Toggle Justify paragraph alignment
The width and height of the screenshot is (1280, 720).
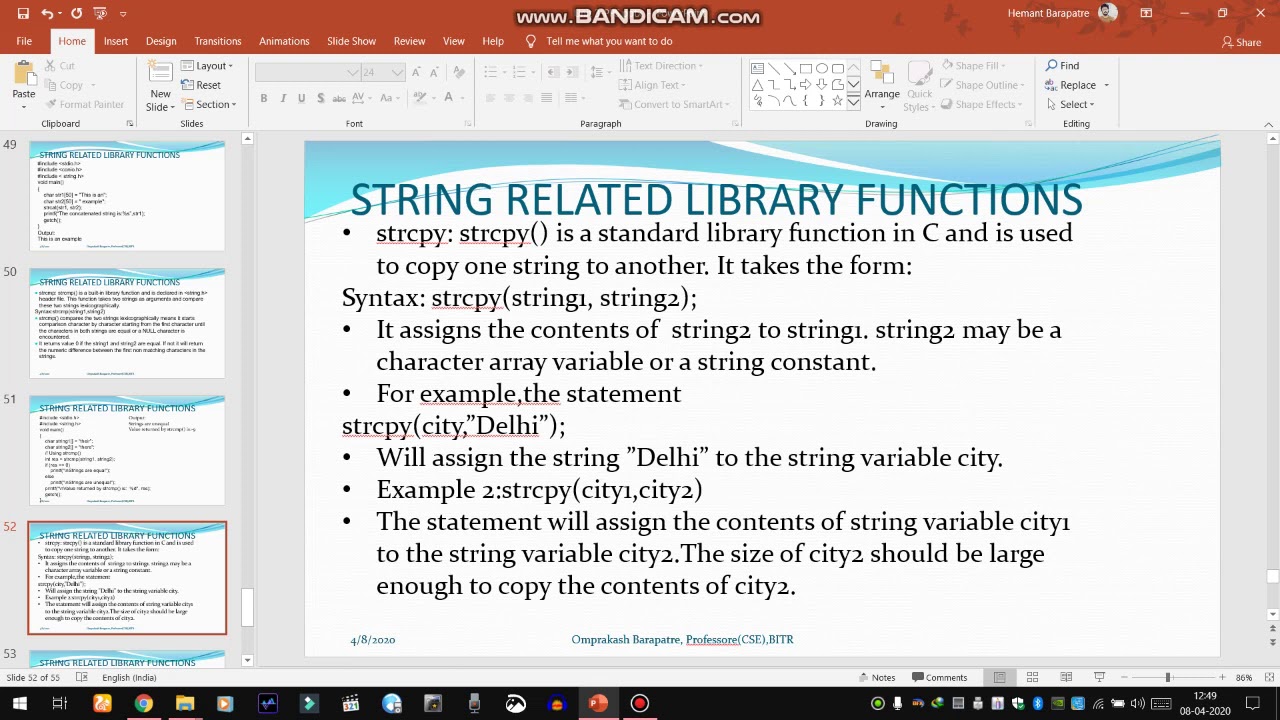click(546, 98)
